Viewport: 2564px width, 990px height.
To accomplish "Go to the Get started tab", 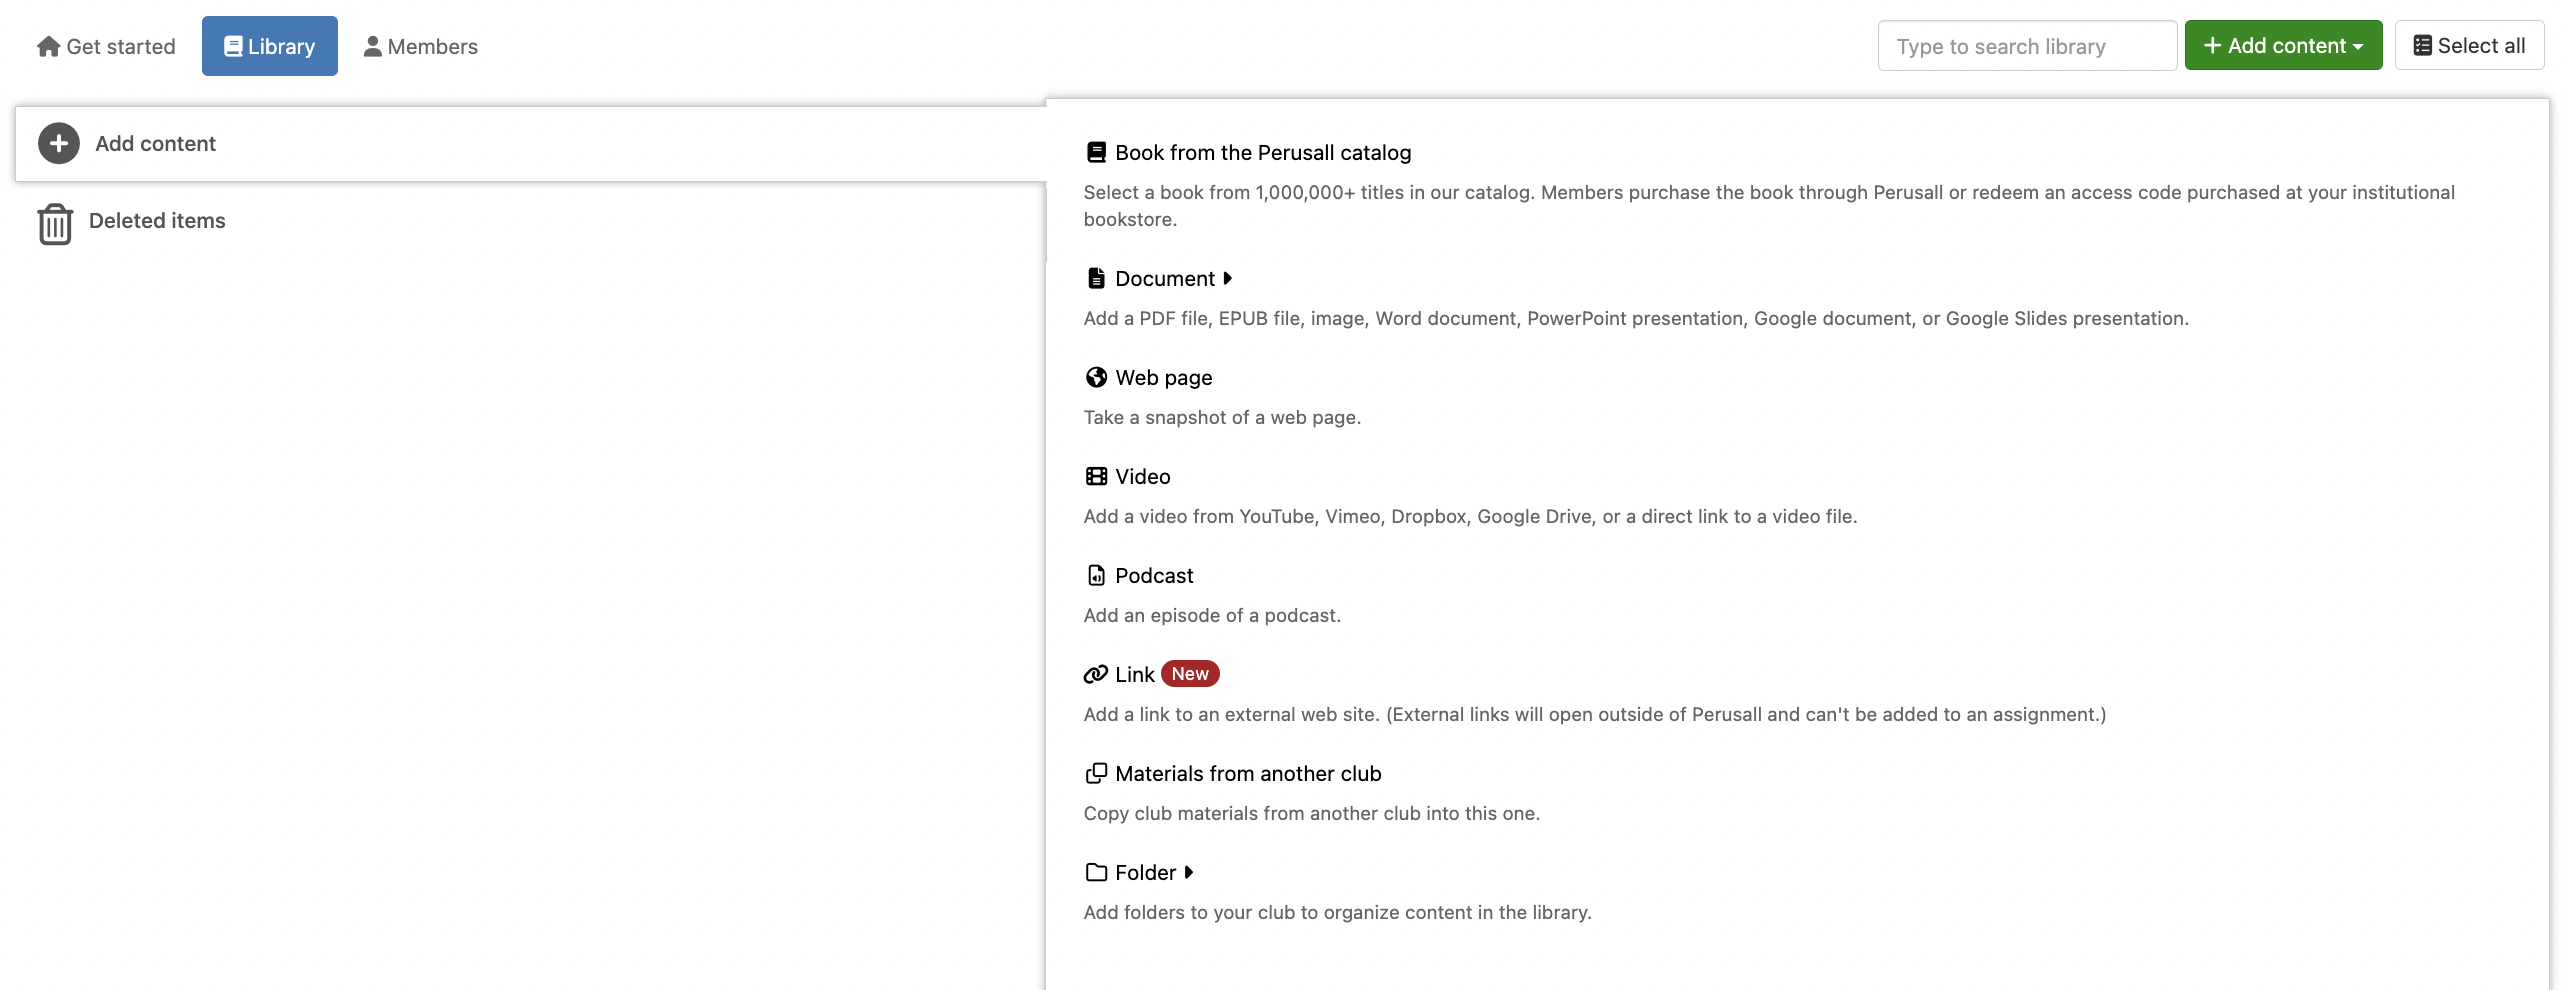I will pyautogui.click(x=106, y=47).
